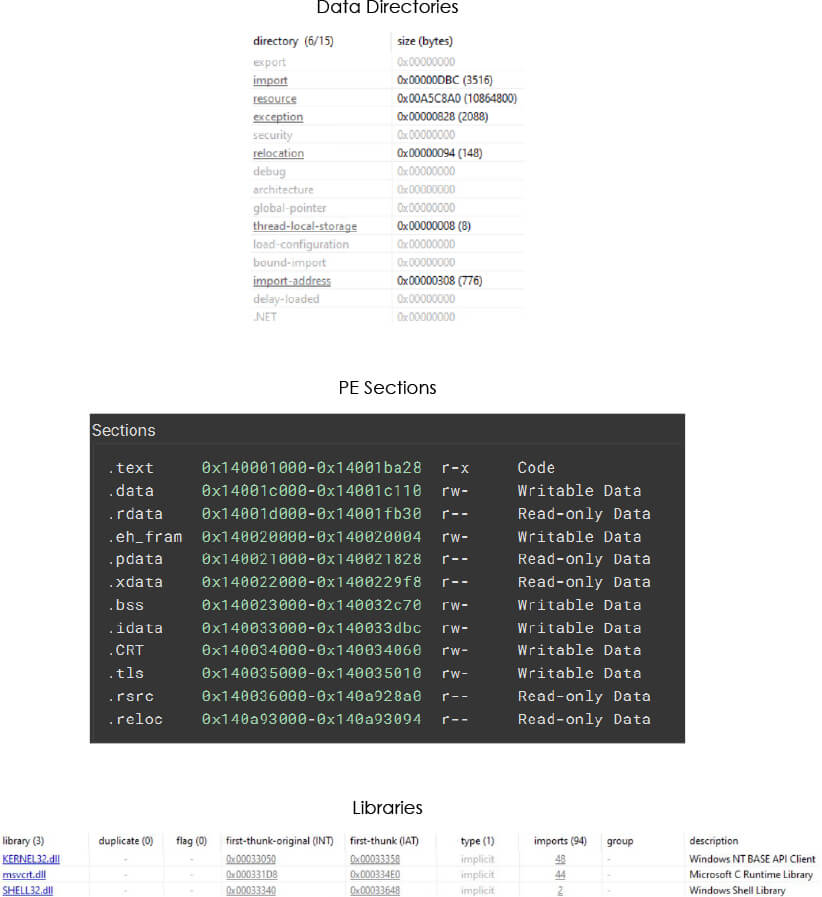Select the import-address directory link

coord(292,281)
